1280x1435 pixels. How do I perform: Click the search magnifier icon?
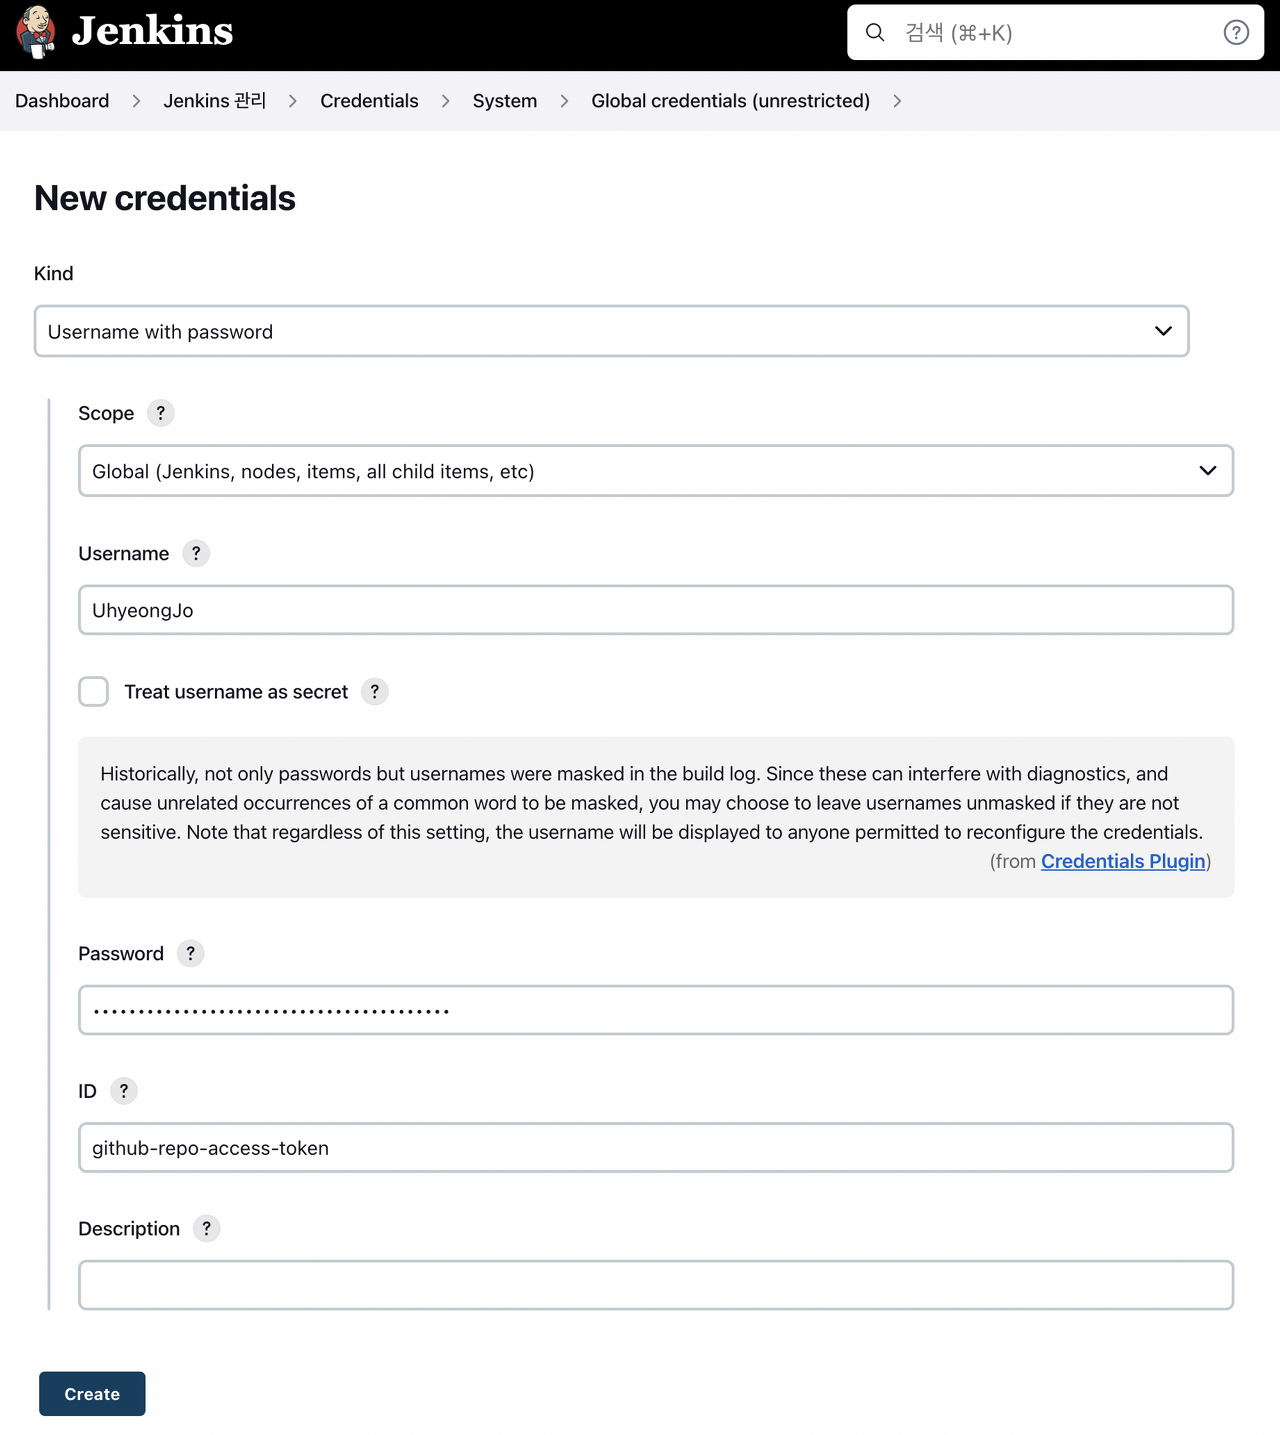click(875, 33)
